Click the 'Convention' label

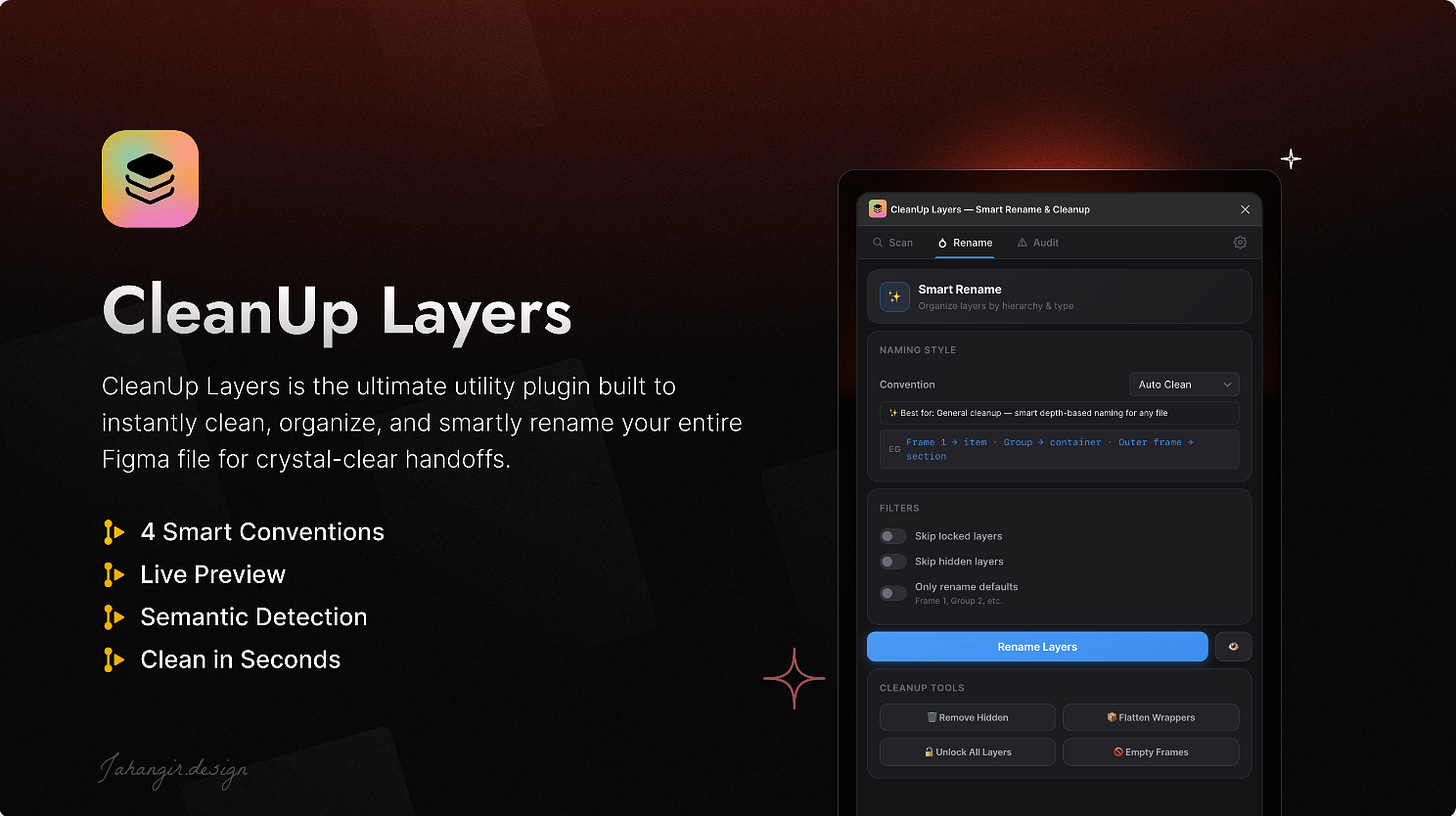[x=907, y=384]
